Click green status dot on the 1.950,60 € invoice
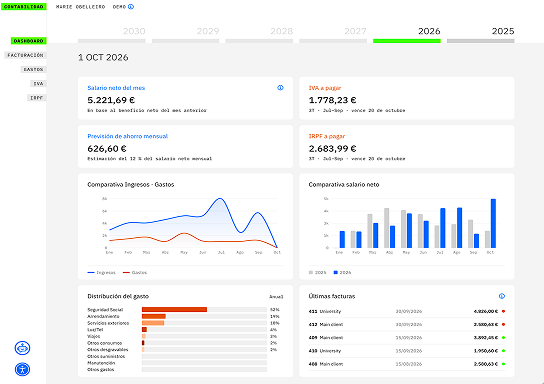 tap(503, 351)
